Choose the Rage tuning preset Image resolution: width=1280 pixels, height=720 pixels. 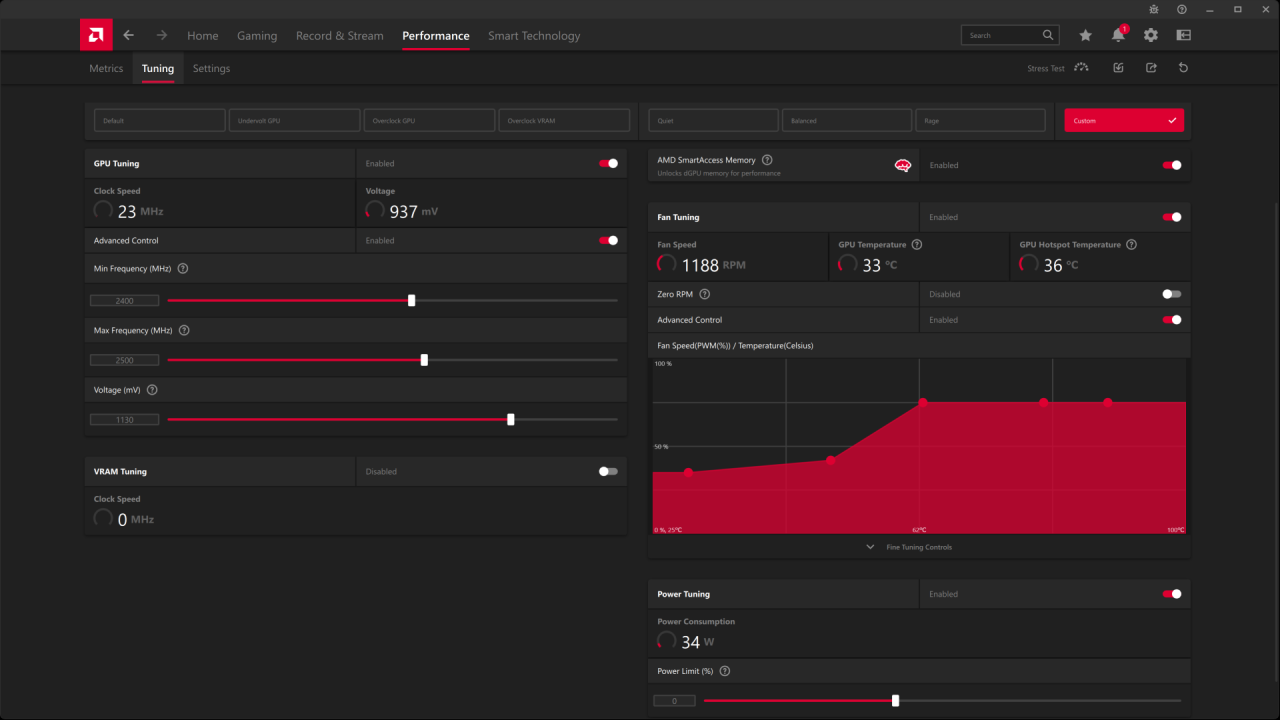click(x=980, y=120)
